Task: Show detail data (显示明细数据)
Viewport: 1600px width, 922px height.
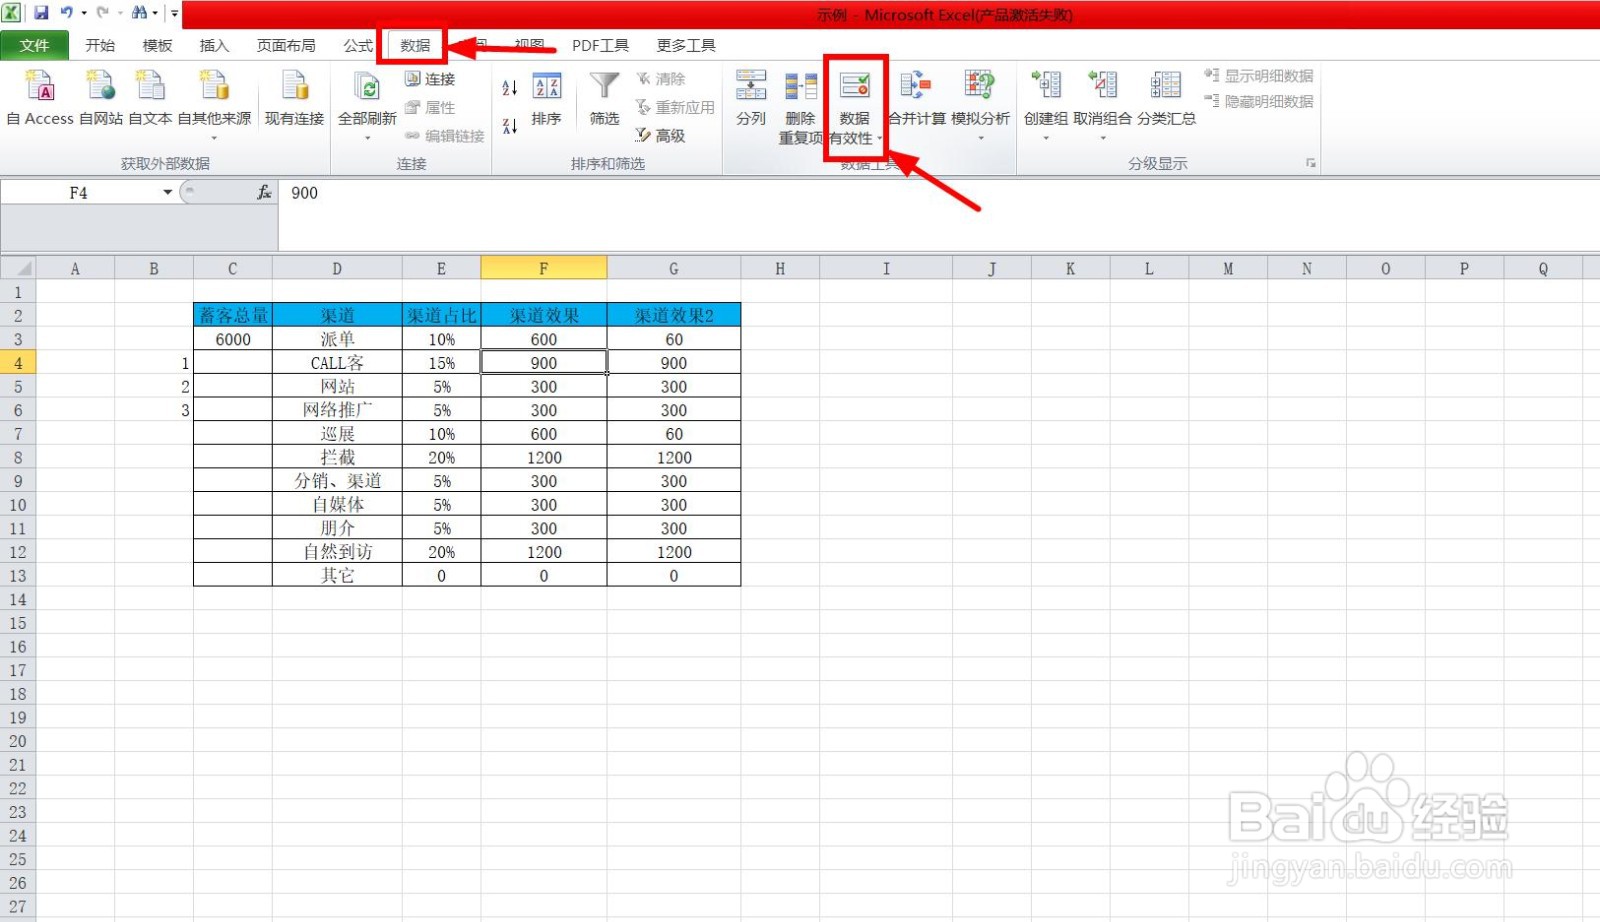Action: click(x=1259, y=76)
